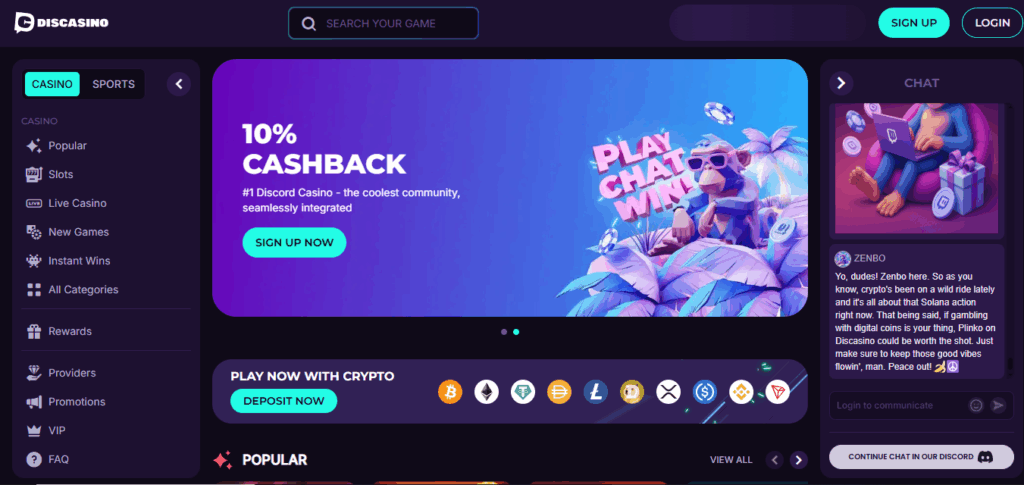Select the first banner carousel dot

504,332
